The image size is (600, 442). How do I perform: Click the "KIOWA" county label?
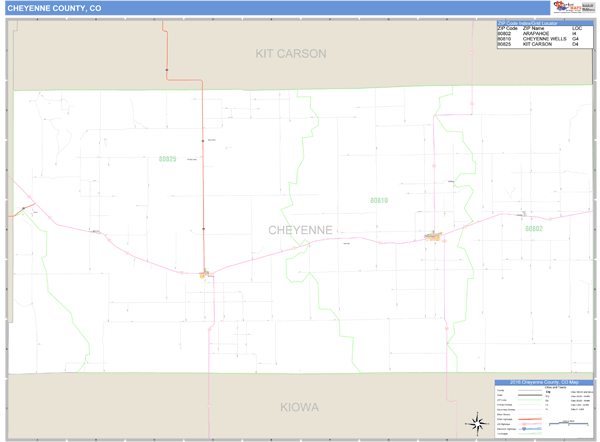299,407
